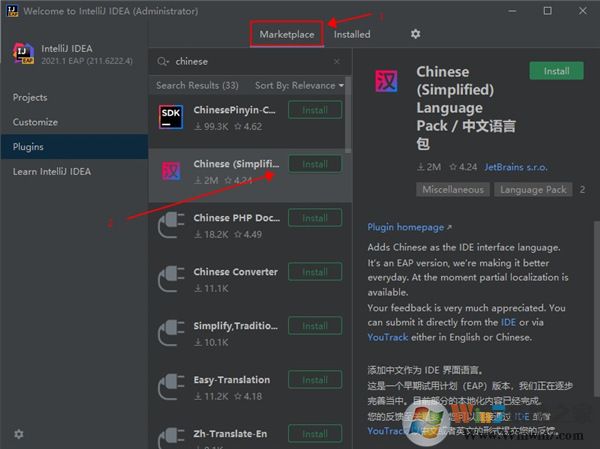Viewport: 600px width, 449px height.
Task: Install ChinesePinyin-C... plugin
Action: click(315, 110)
